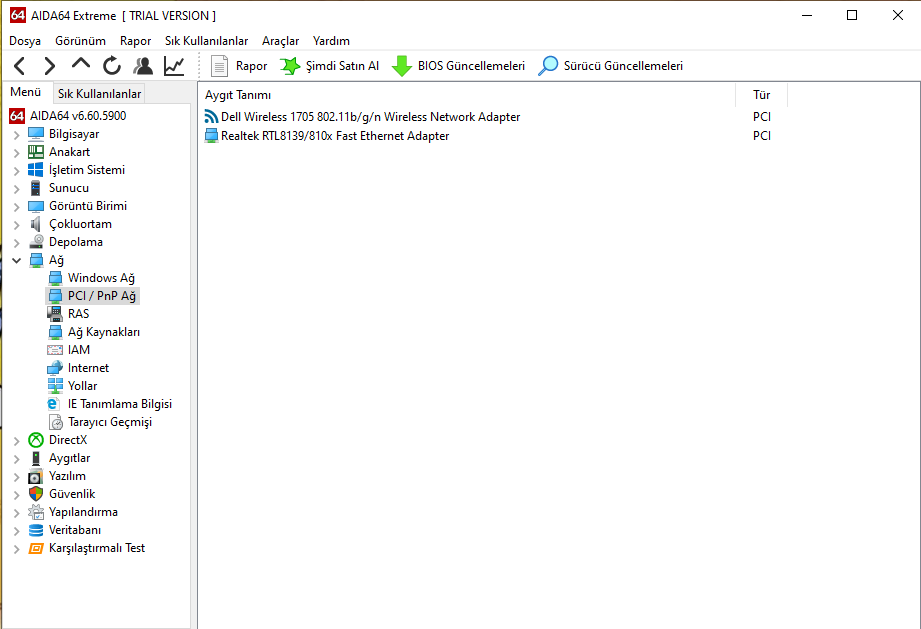Image resolution: width=921 pixels, height=629 pixels.
Task: Expand the Yazılım node
Action: click(16, 477)
